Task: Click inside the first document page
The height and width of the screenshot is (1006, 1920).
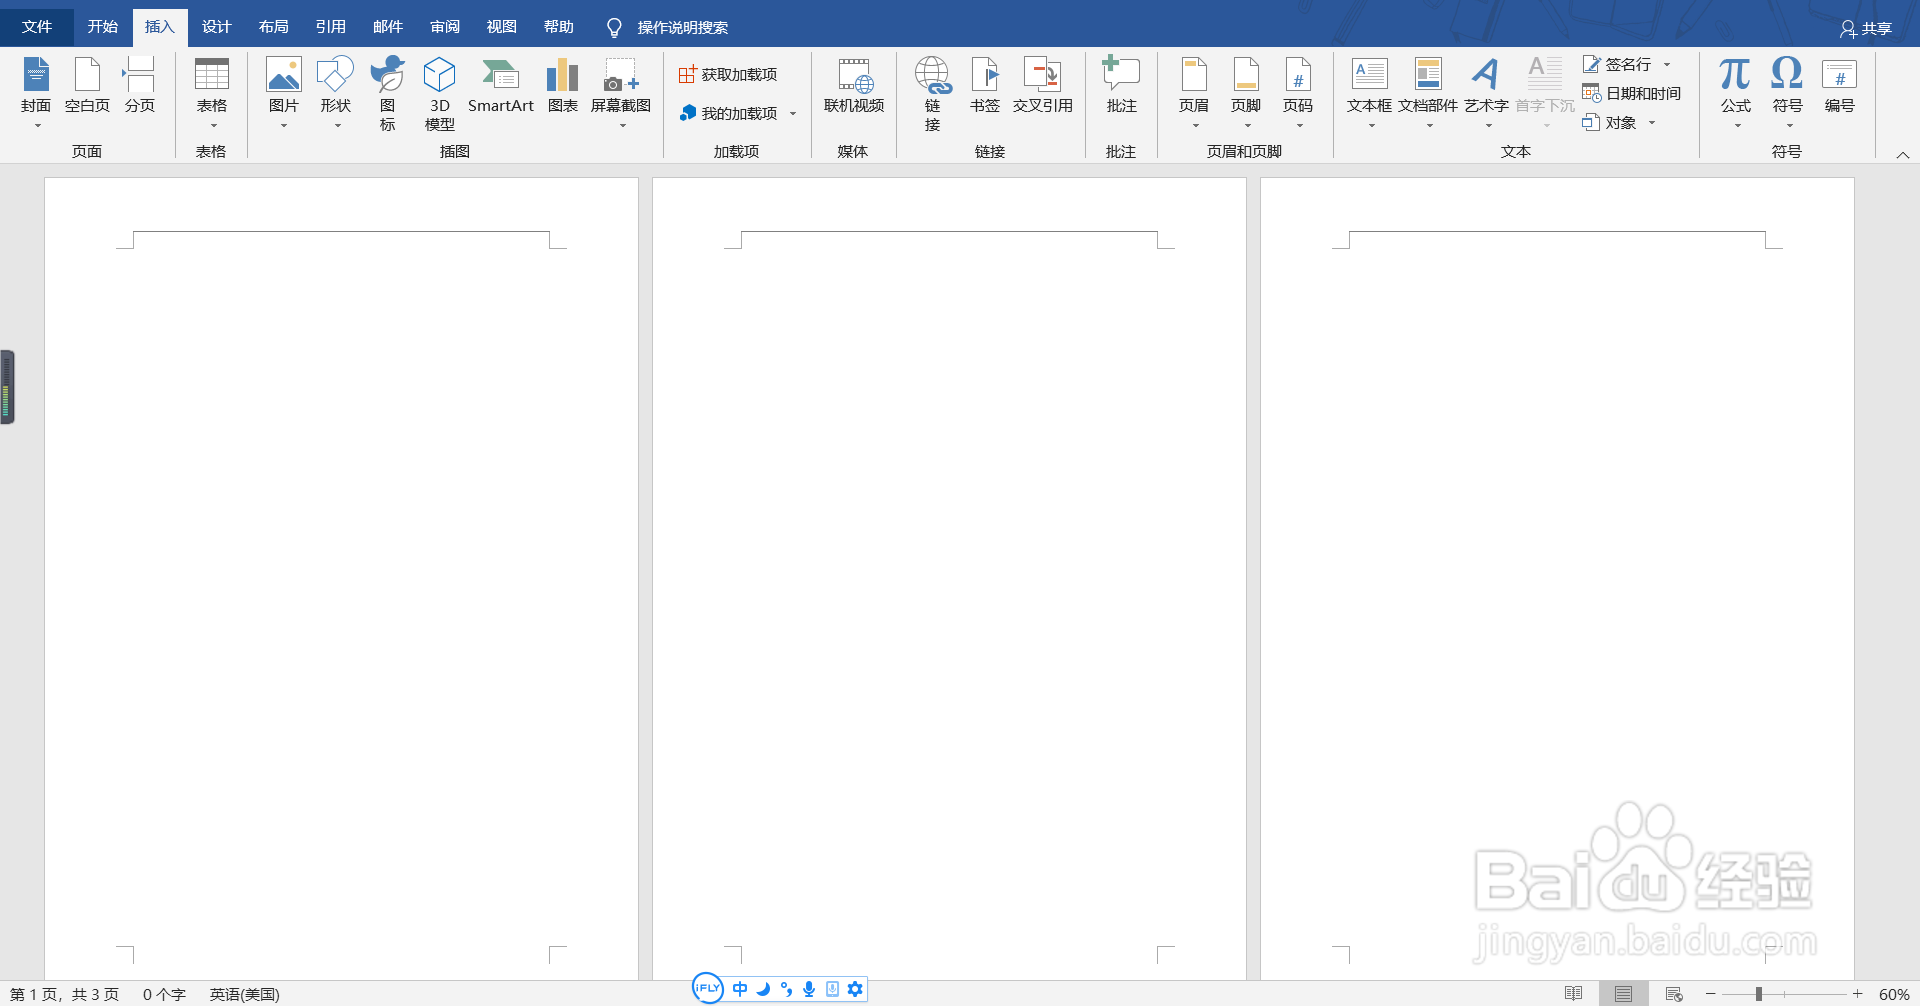Action: (341, 578)
